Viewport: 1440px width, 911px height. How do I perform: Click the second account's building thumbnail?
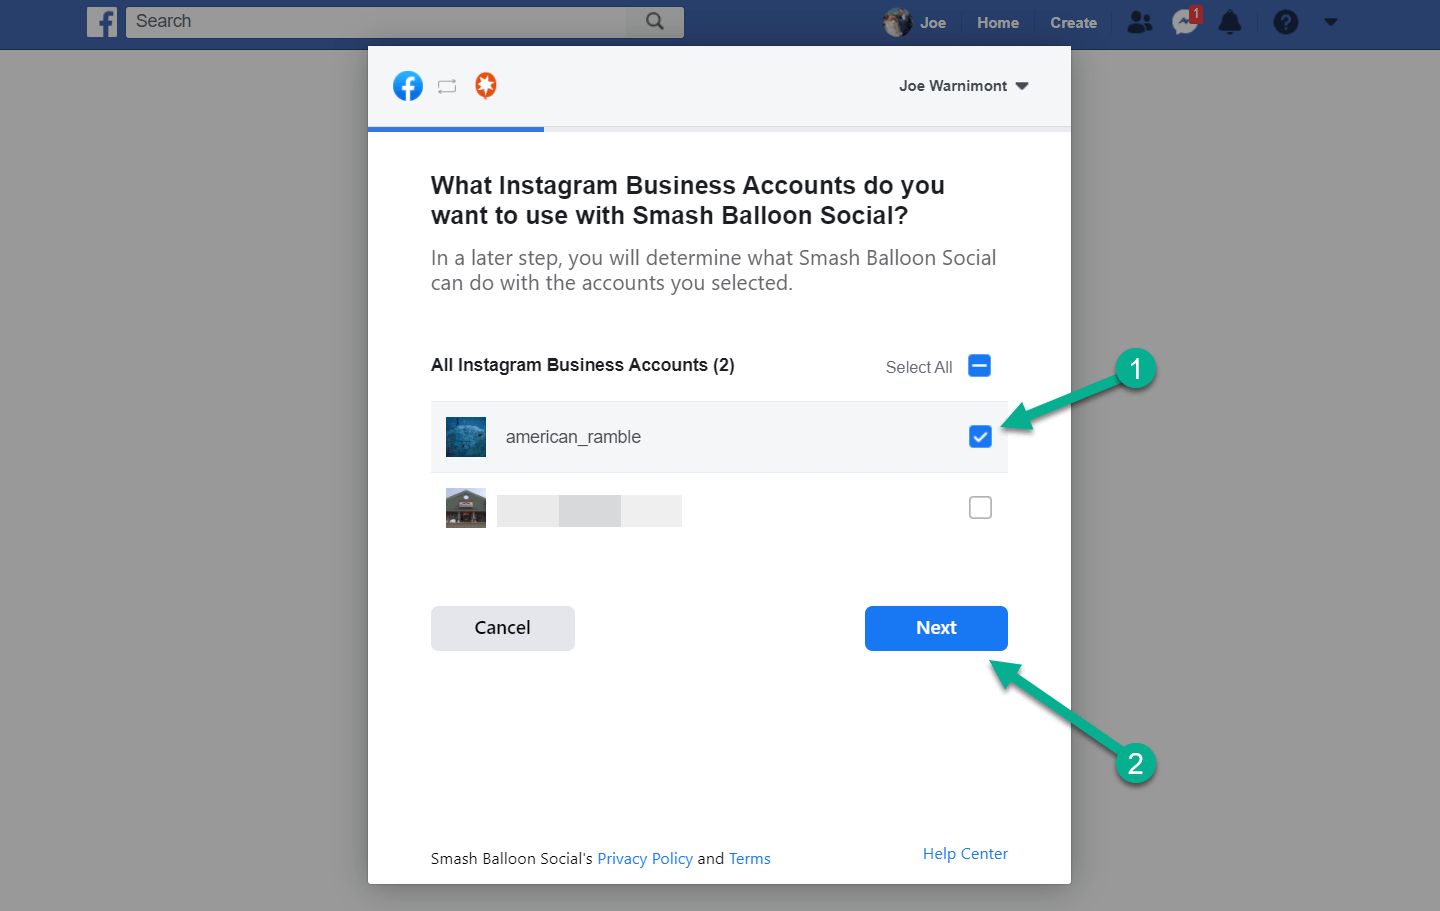coord(466,508)
